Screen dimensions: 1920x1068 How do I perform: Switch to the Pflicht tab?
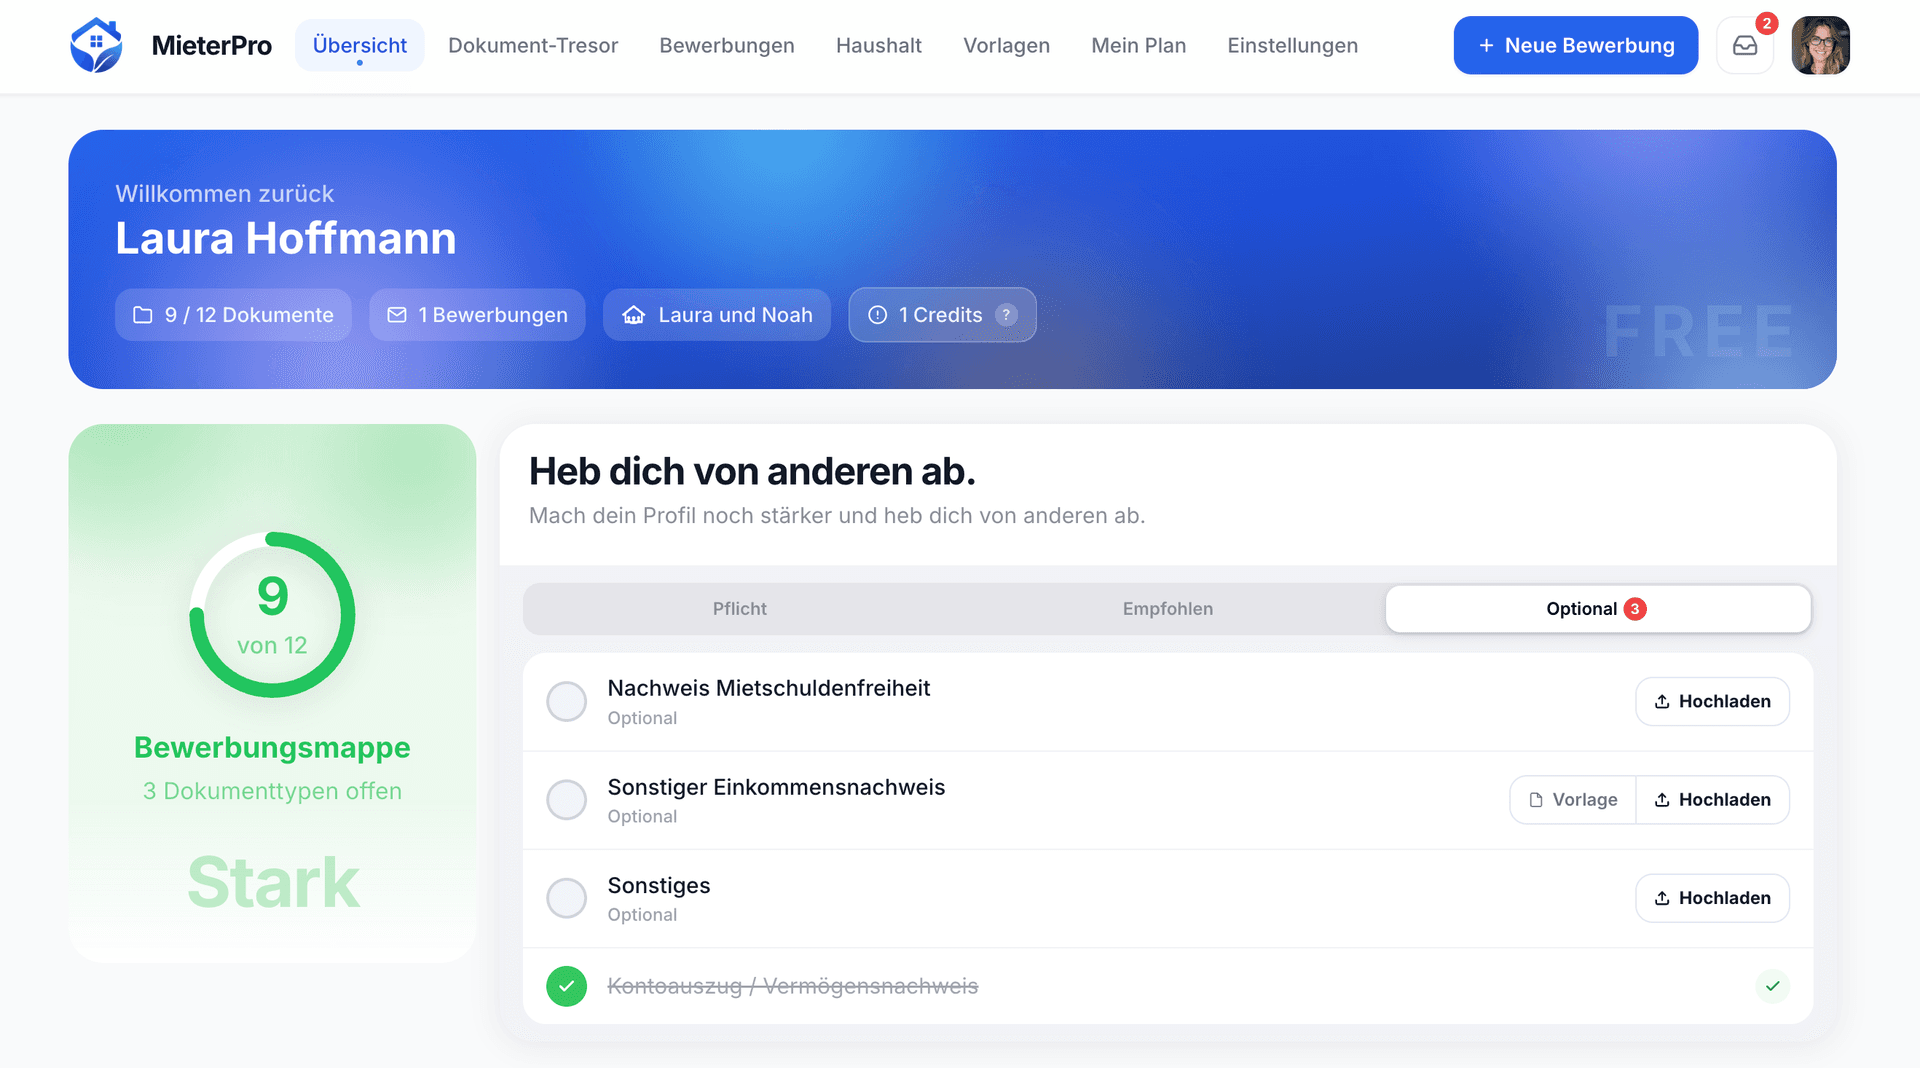coord(739,609)
